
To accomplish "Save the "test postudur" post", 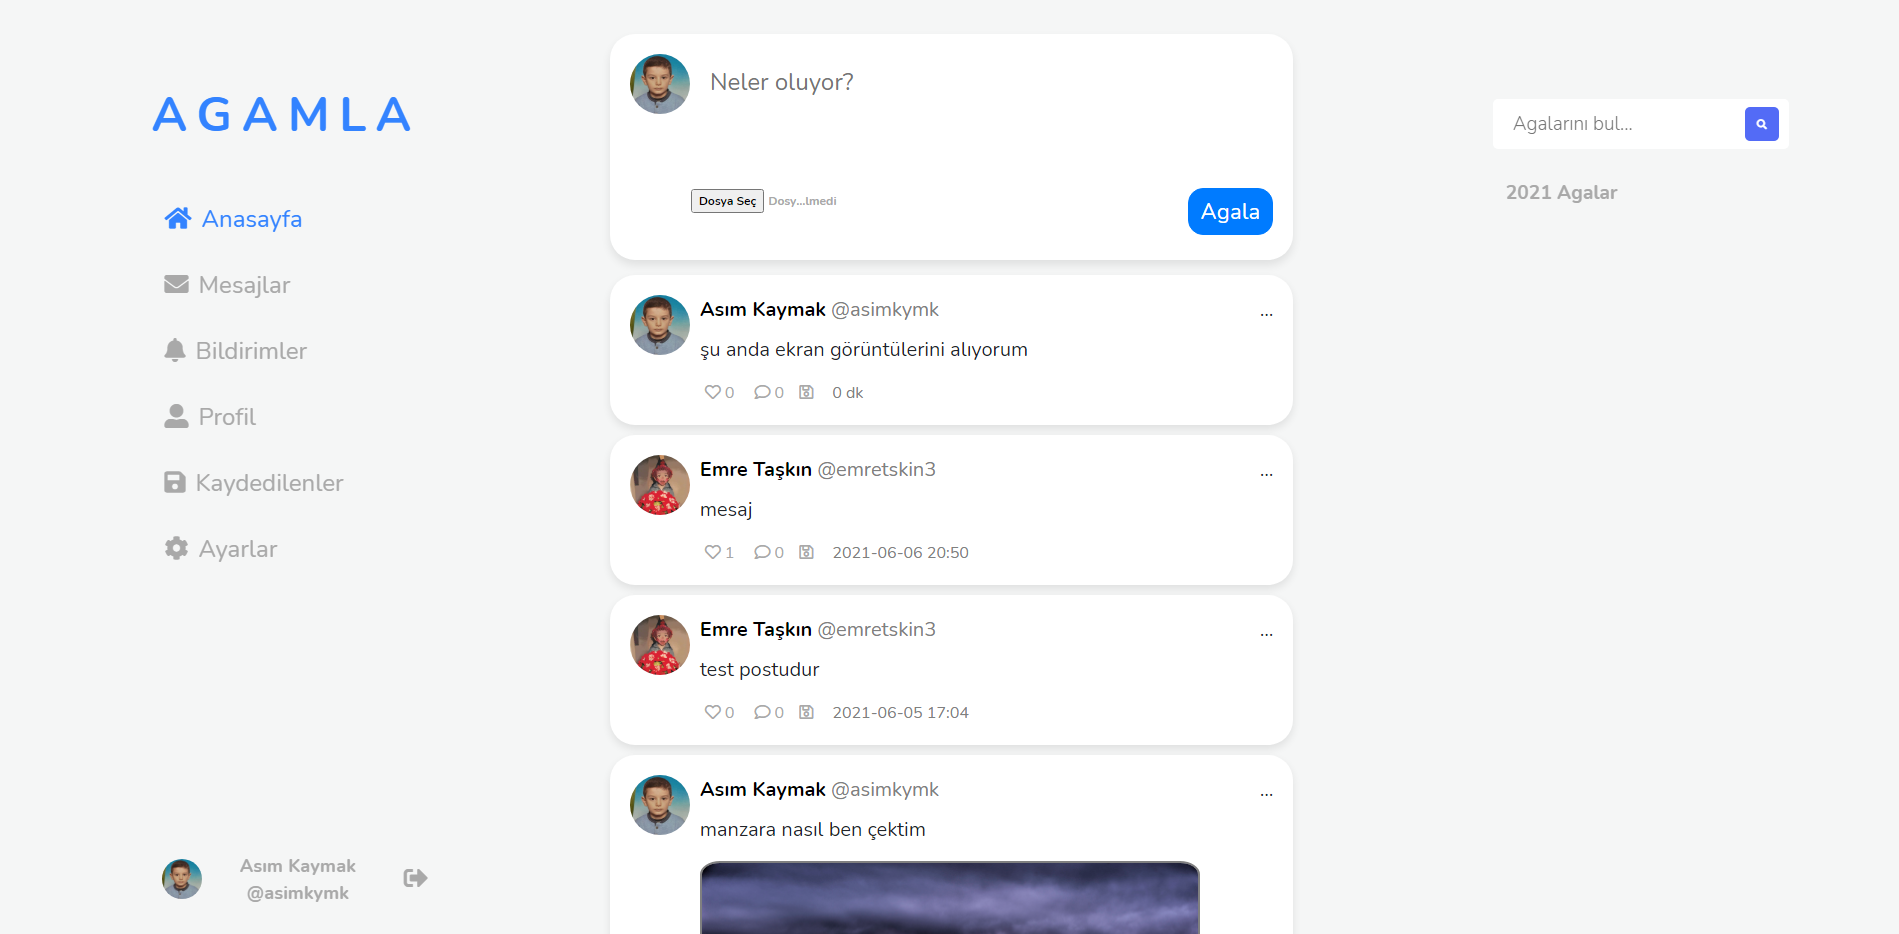I will click(806, 712).
